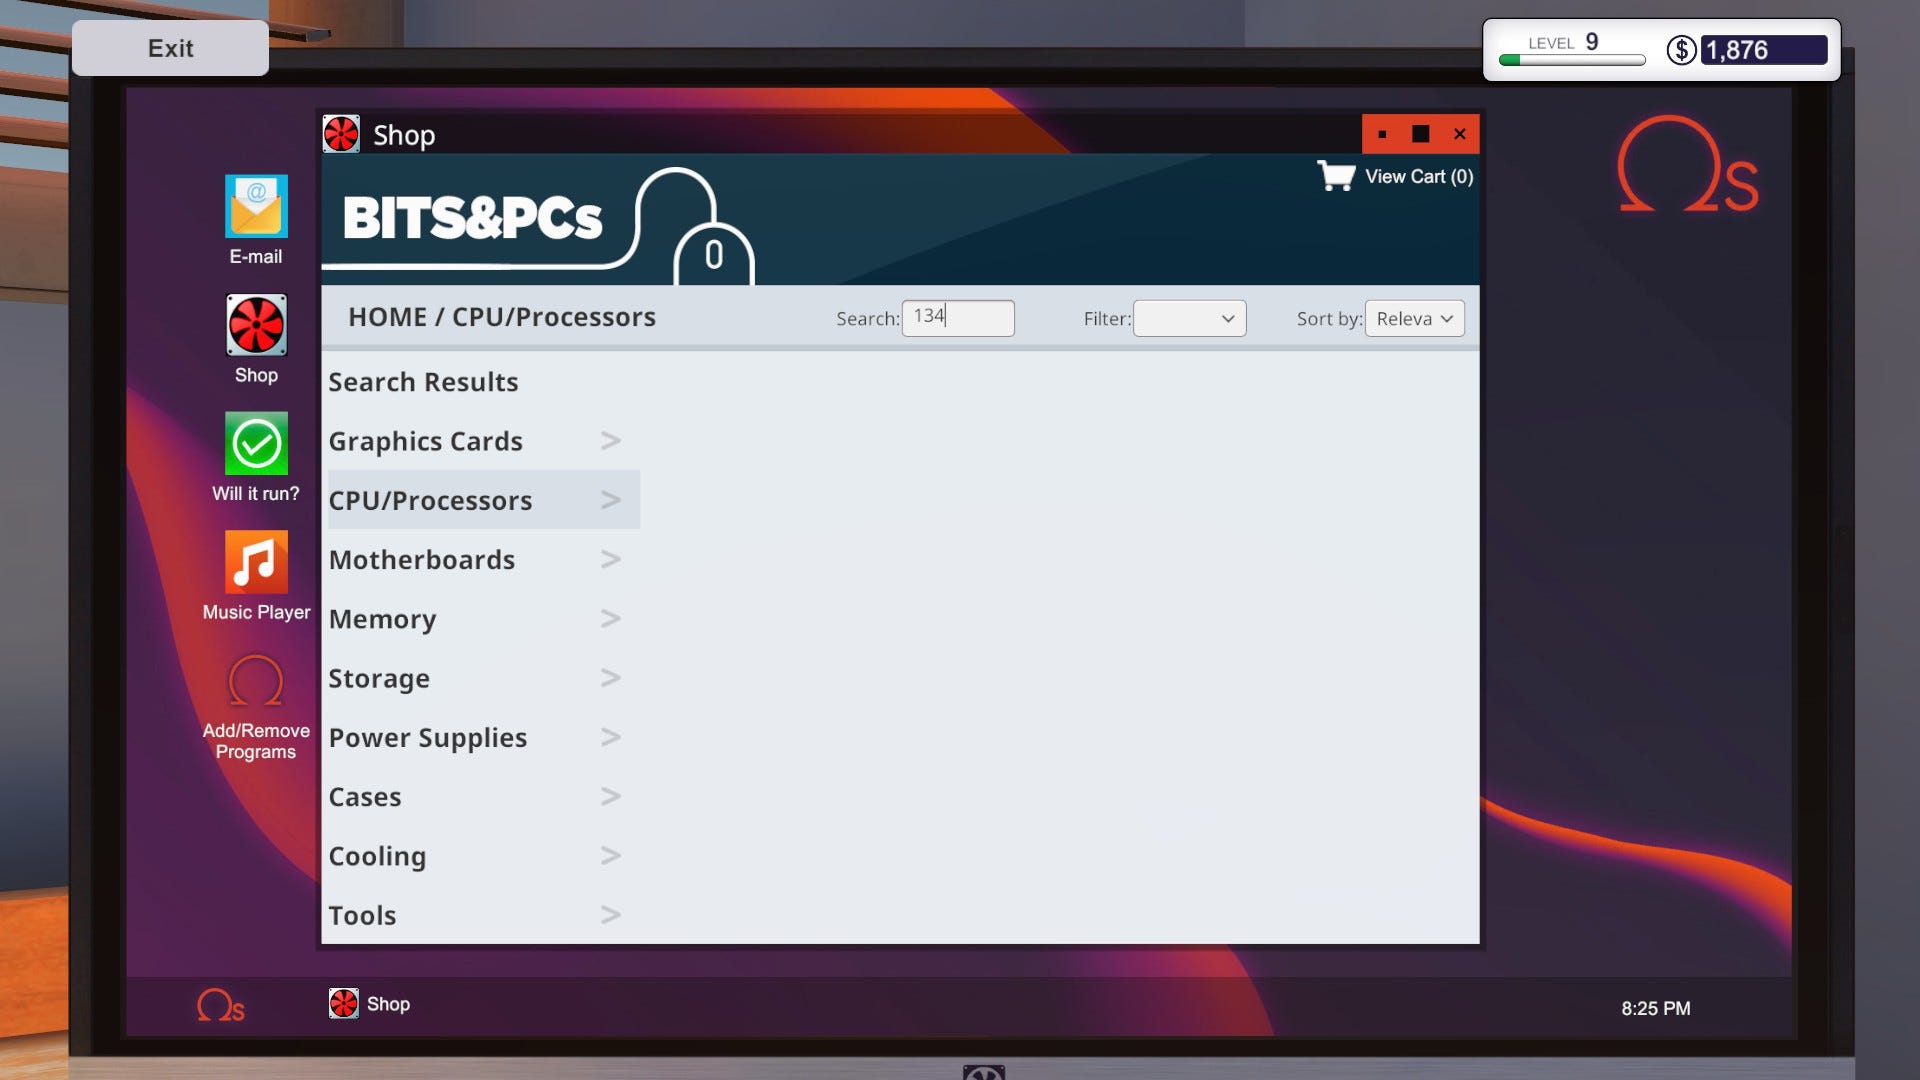Expand the Cases arrow
The height and width of the screenshot is (1080, 1920).
click(x=611, y=797)
